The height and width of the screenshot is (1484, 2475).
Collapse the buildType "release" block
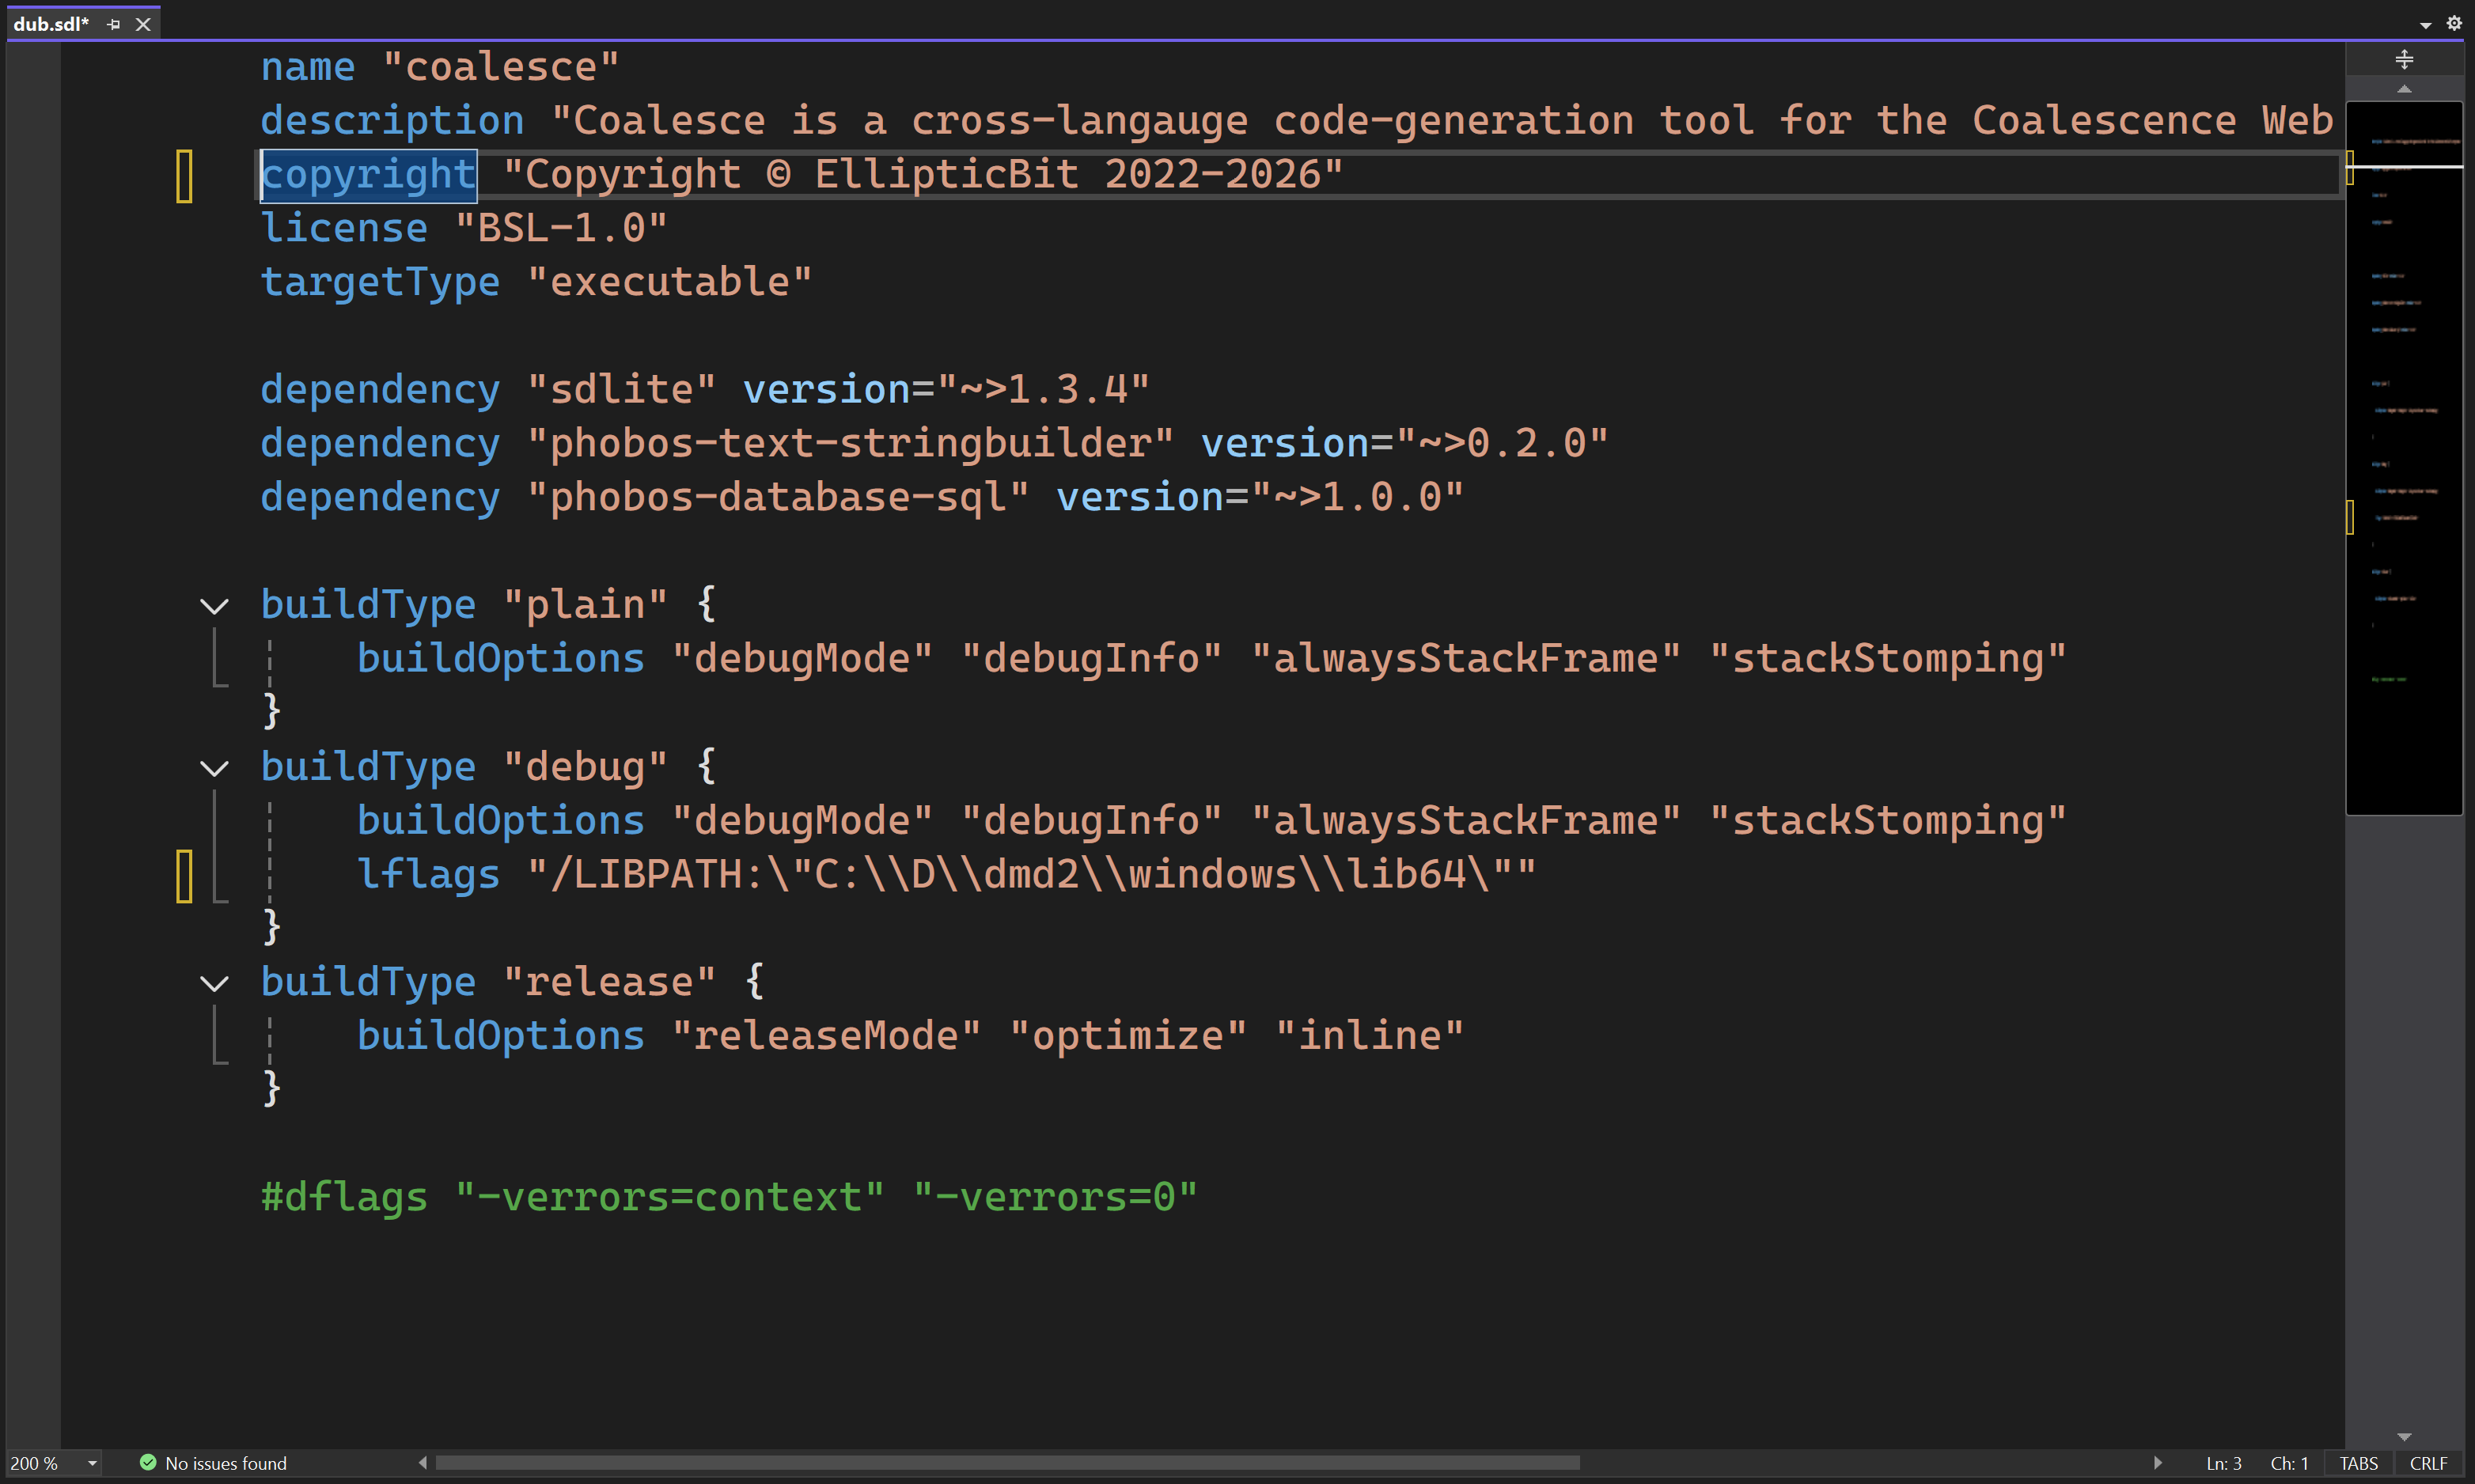(214, 983)
